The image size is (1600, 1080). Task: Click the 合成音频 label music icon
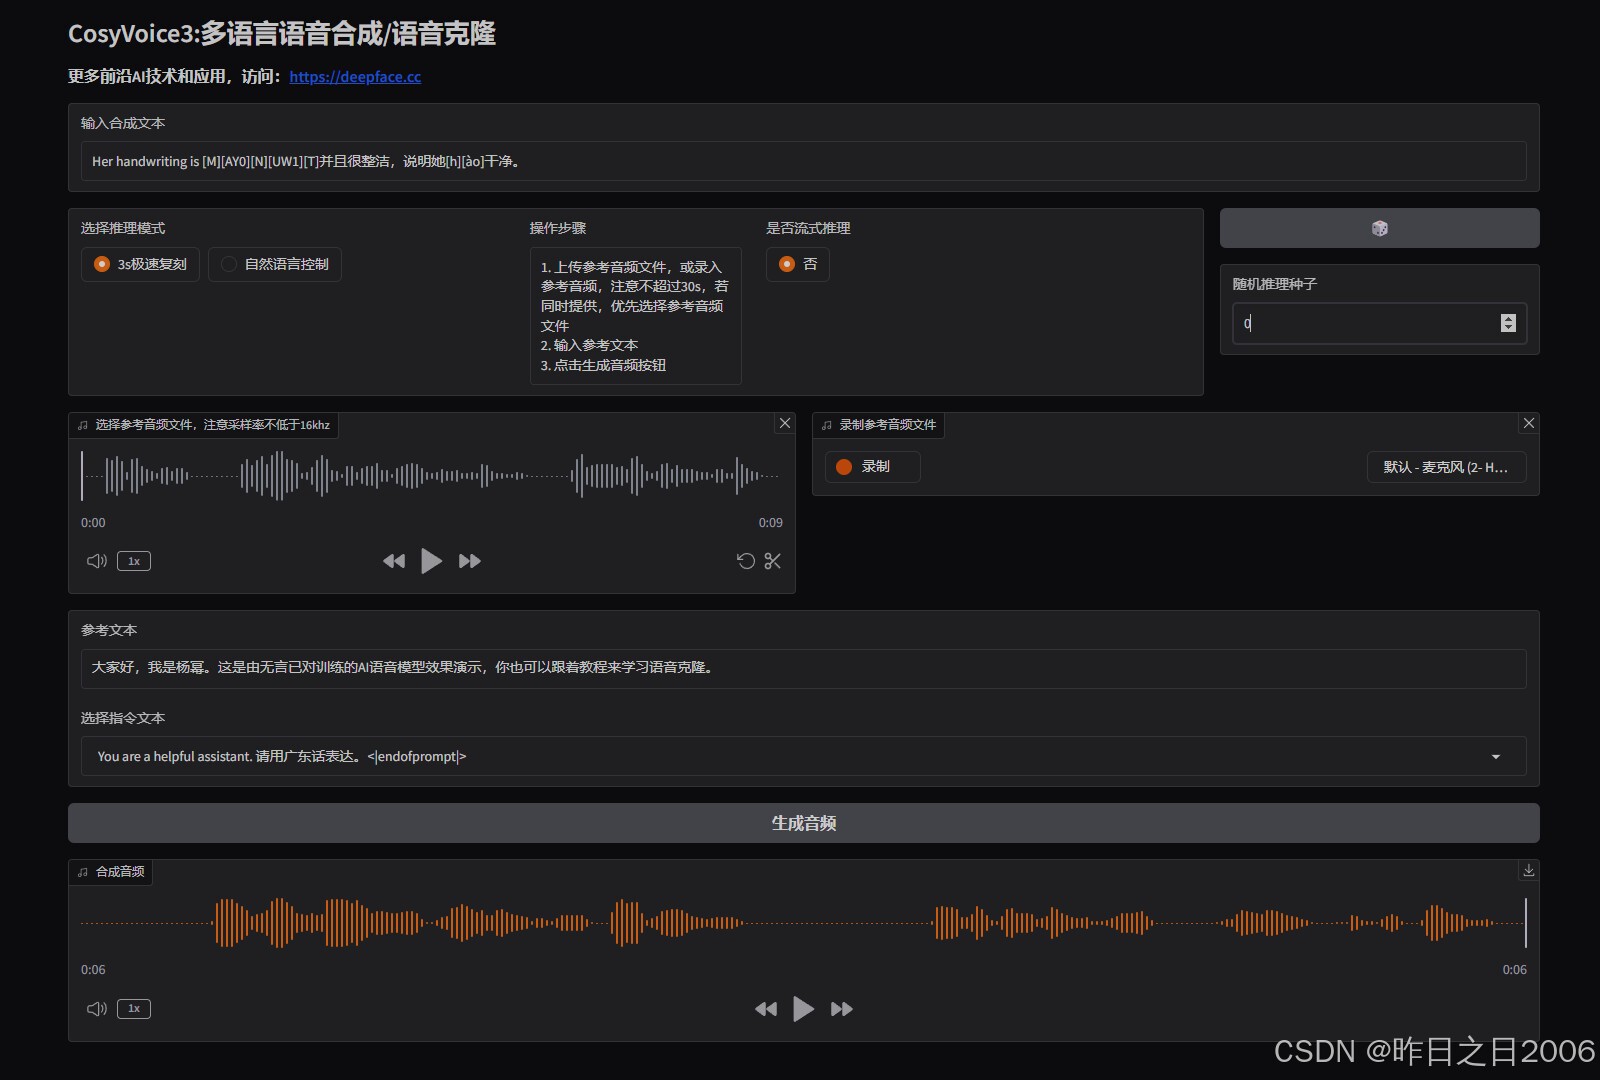[x=83, y=872]
